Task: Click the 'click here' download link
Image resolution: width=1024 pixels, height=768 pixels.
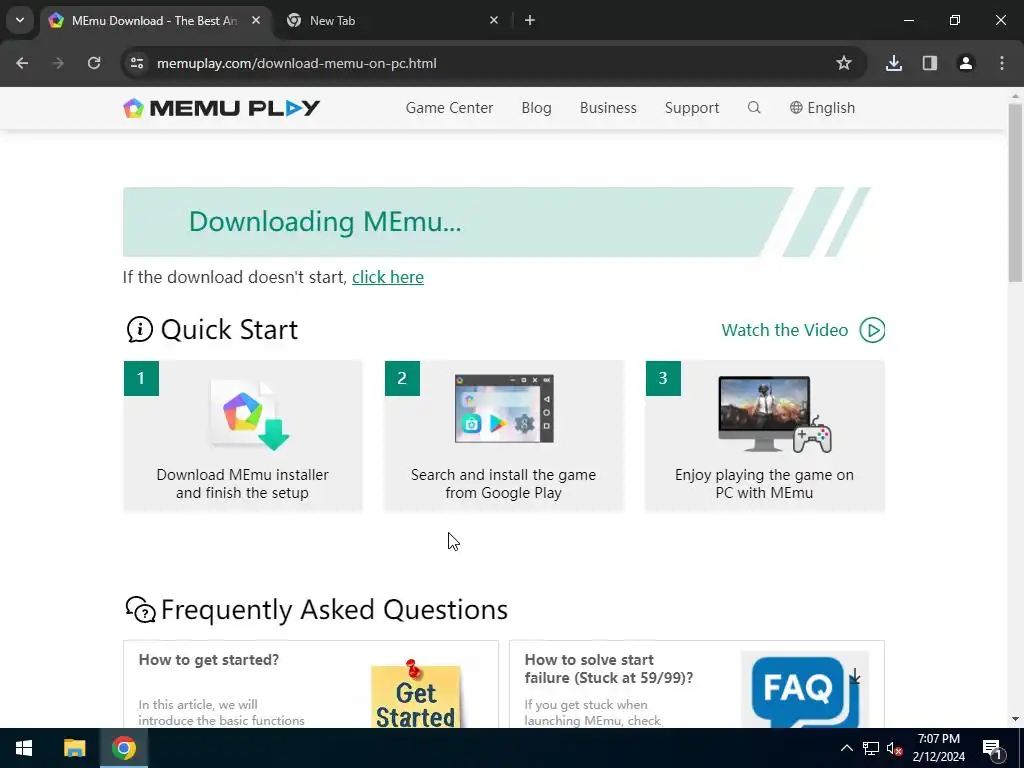Action: pos(388,278)
